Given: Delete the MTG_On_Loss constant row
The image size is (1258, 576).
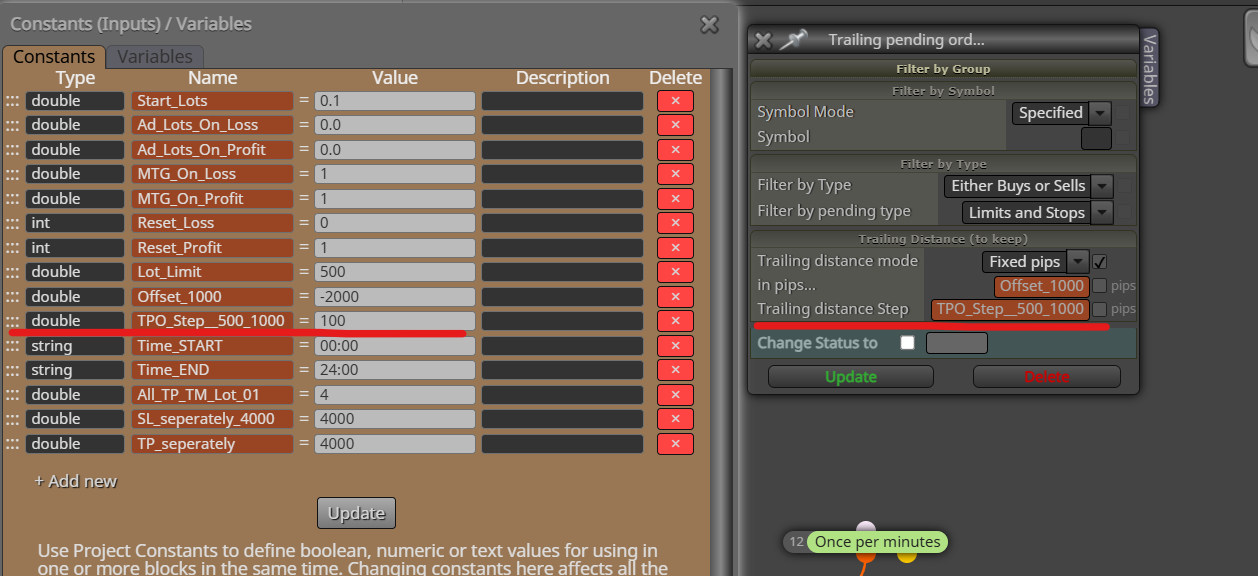Looking at the screenshot, I should [675, 174].
